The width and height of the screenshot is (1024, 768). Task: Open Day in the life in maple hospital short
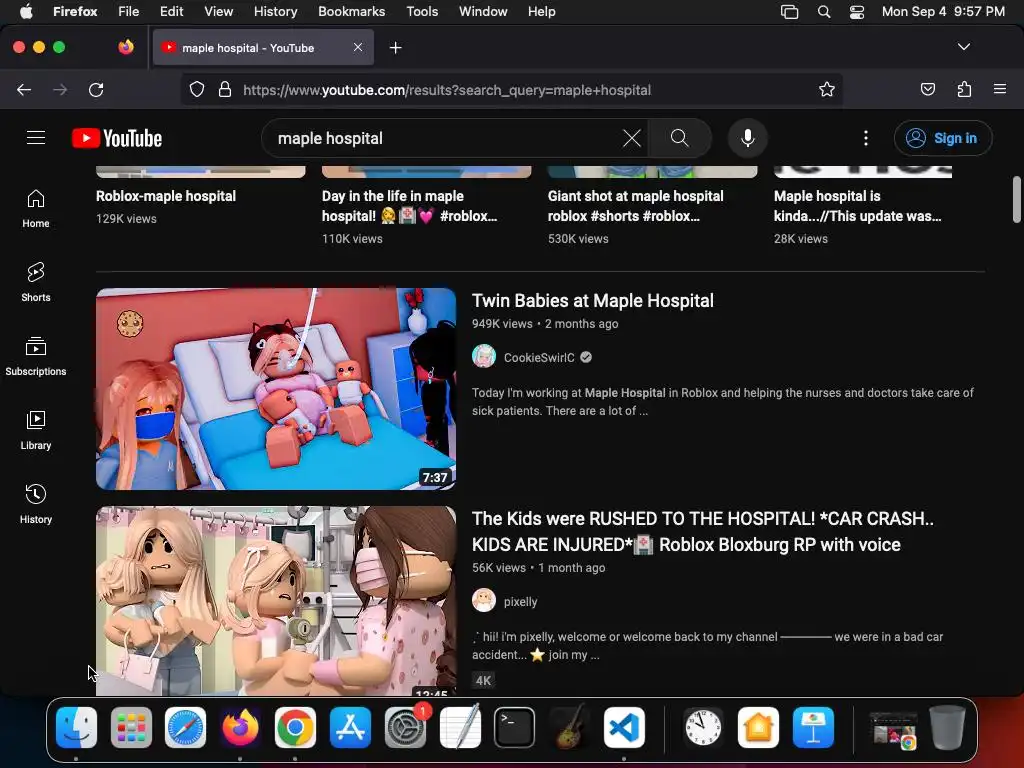pyautogui.click(x=409, y=206)
